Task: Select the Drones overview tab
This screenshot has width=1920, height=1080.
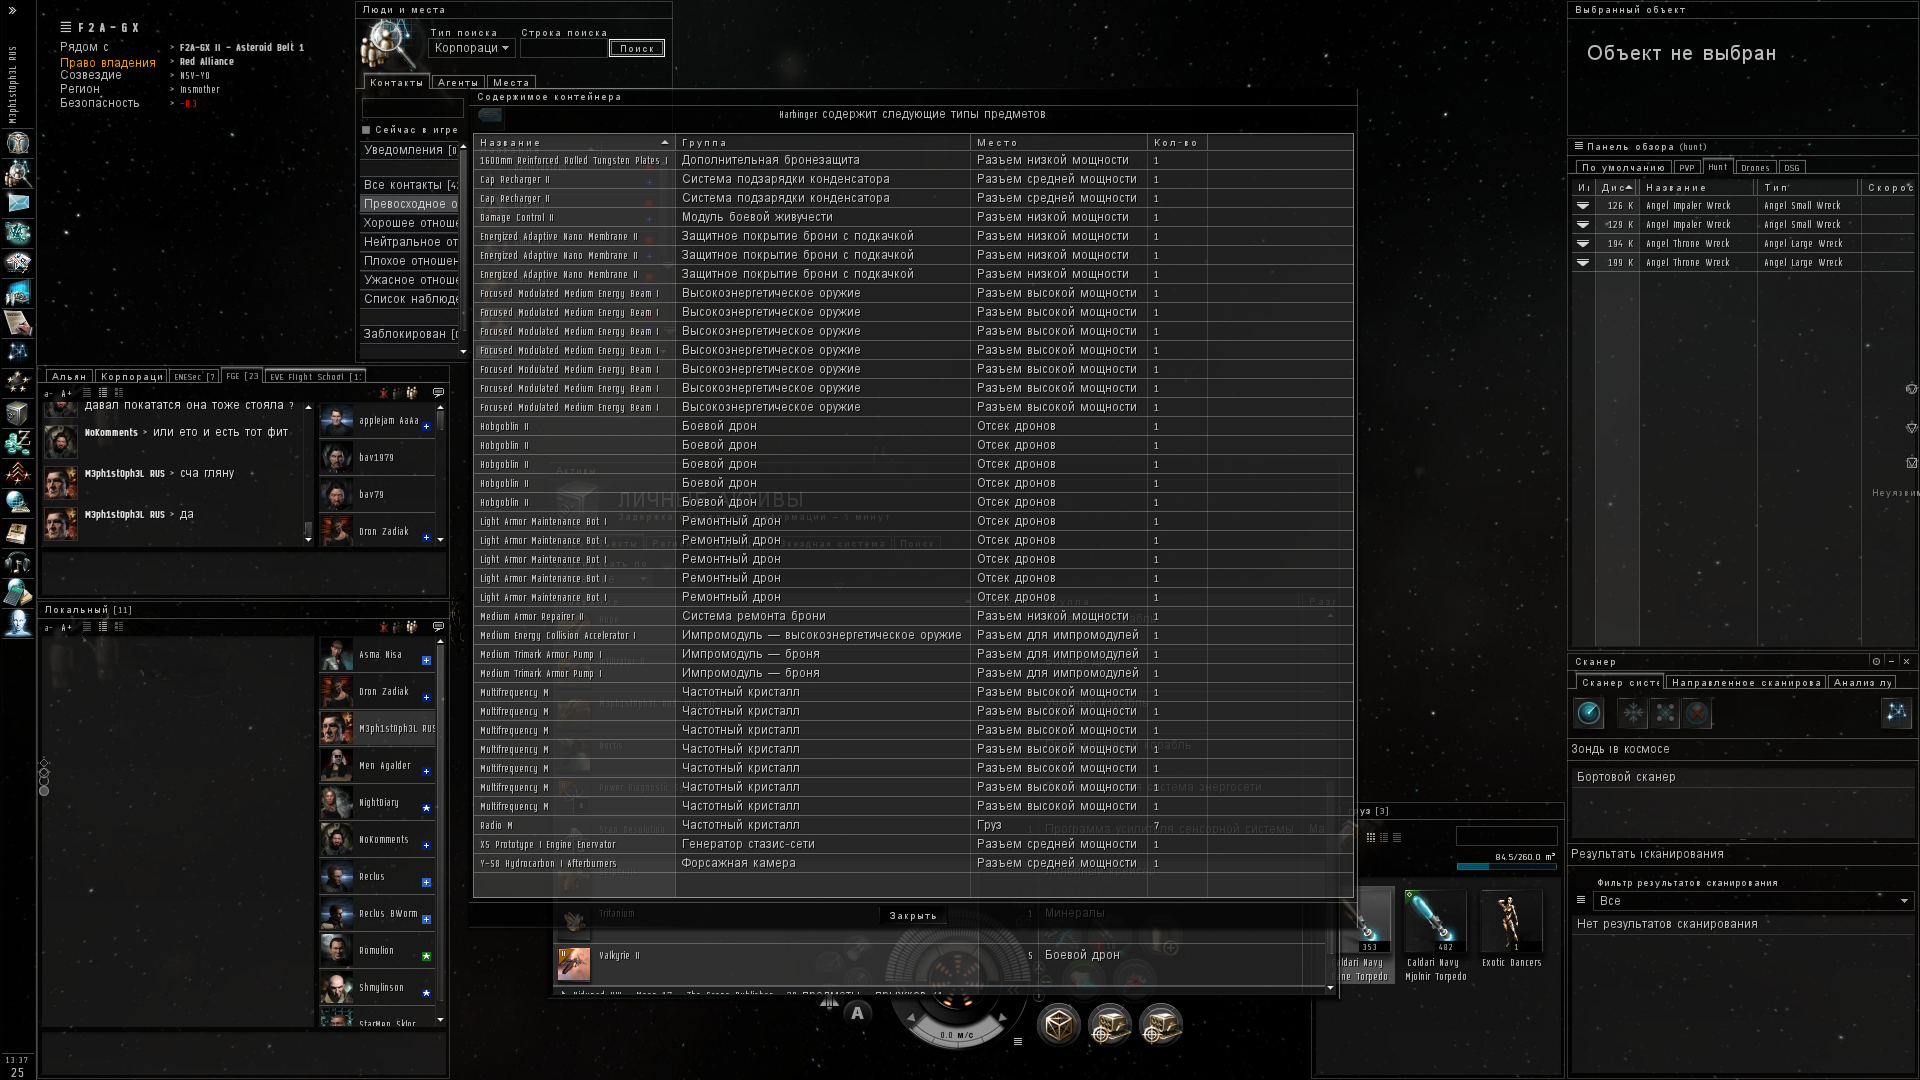Action: pyautogui.click(x=1755, y=168)
